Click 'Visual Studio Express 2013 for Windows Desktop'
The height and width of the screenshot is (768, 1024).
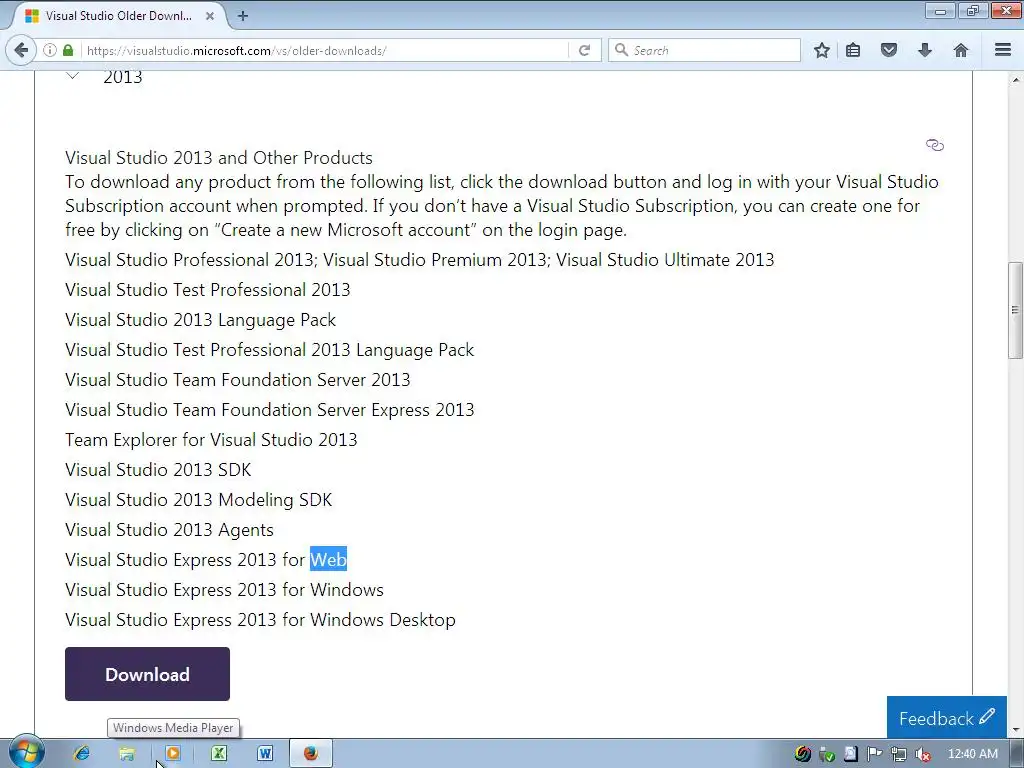pyautogui.click(x=260, y=620)
